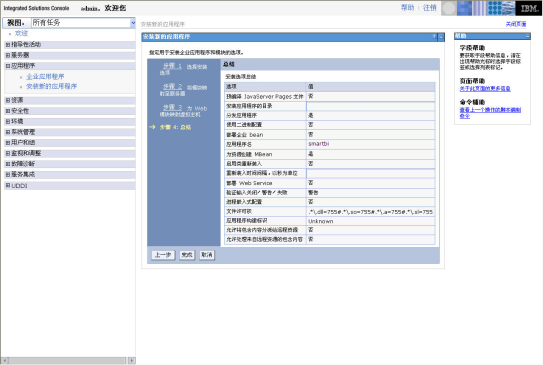Screen dimensions: 543x365
Task: Collapse the 应用程序 navigation section
Action: [8, 66]
